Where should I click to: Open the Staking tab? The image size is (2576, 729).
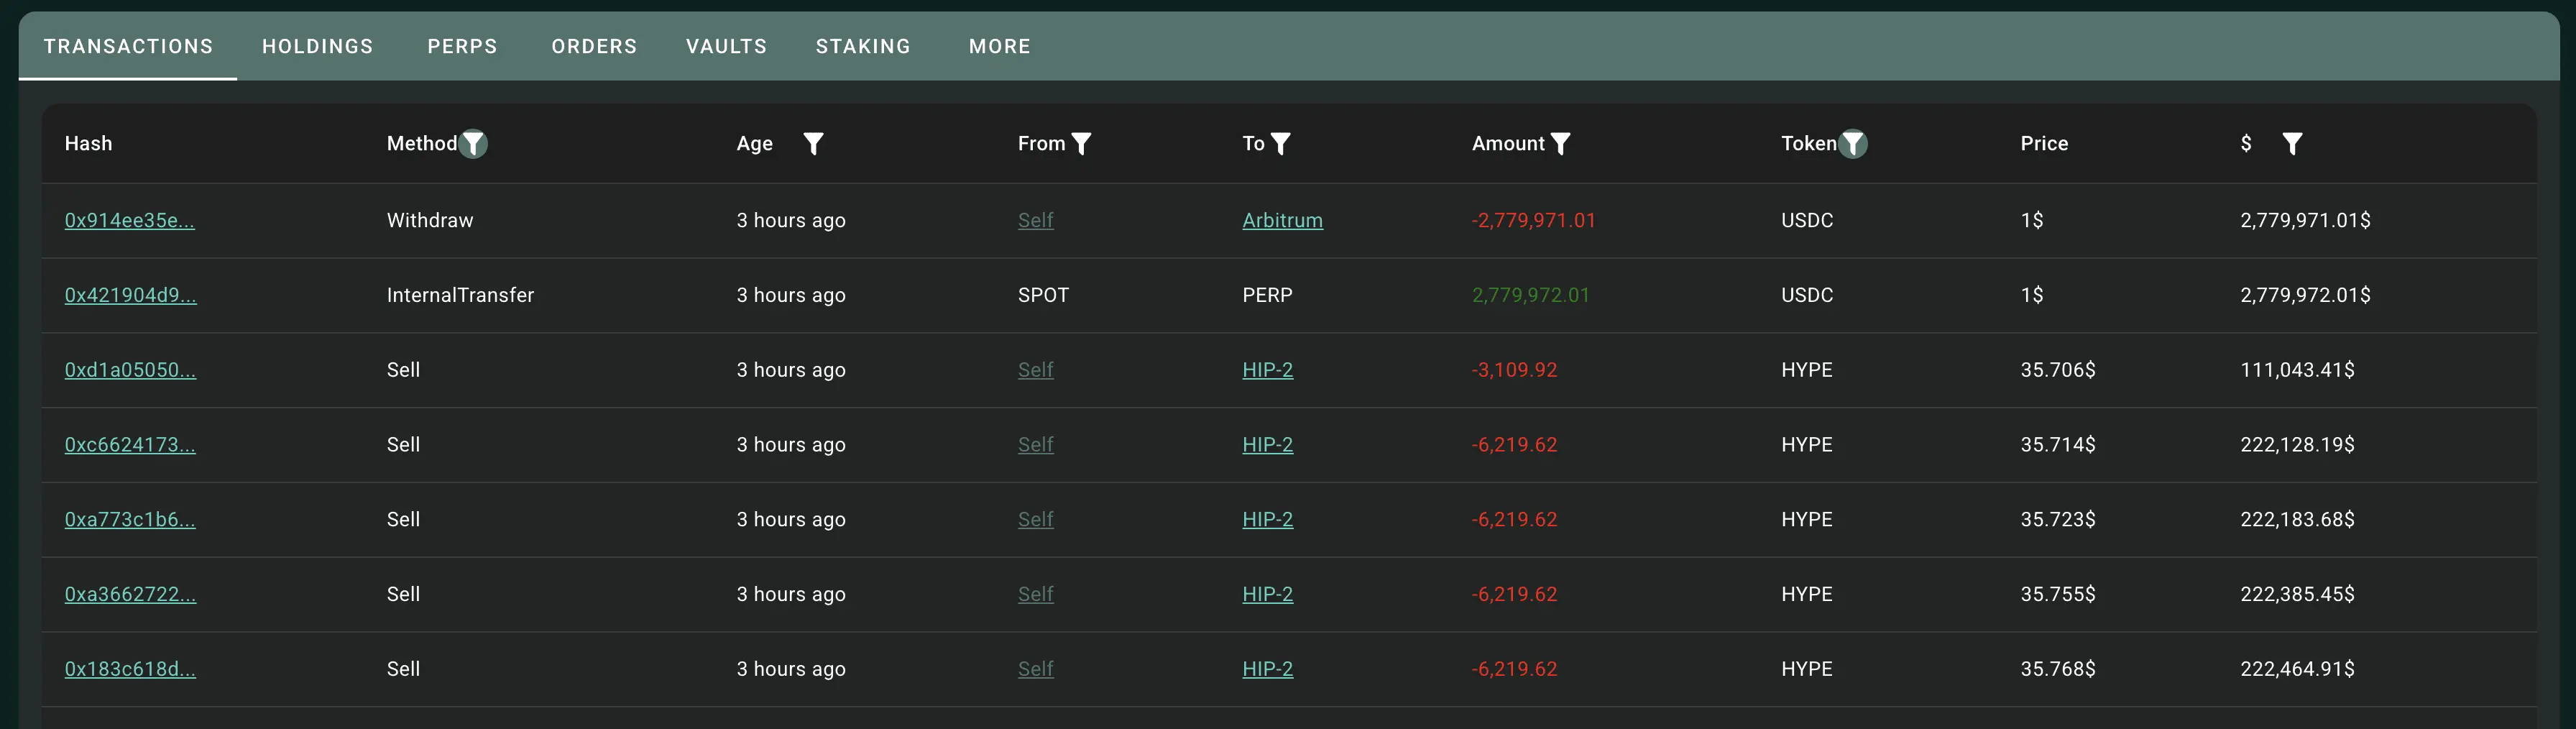pyautogui.click(x=863, y=46)
